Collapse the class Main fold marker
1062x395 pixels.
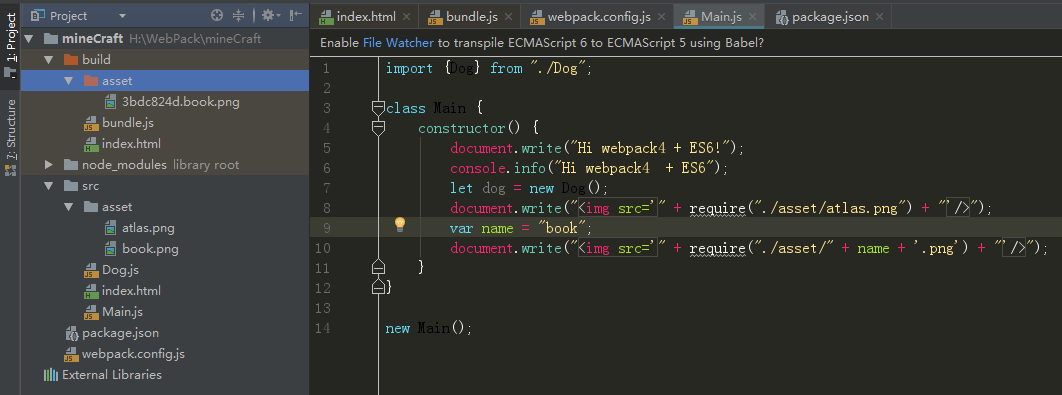pyautogui.click(x=379, y=107)
